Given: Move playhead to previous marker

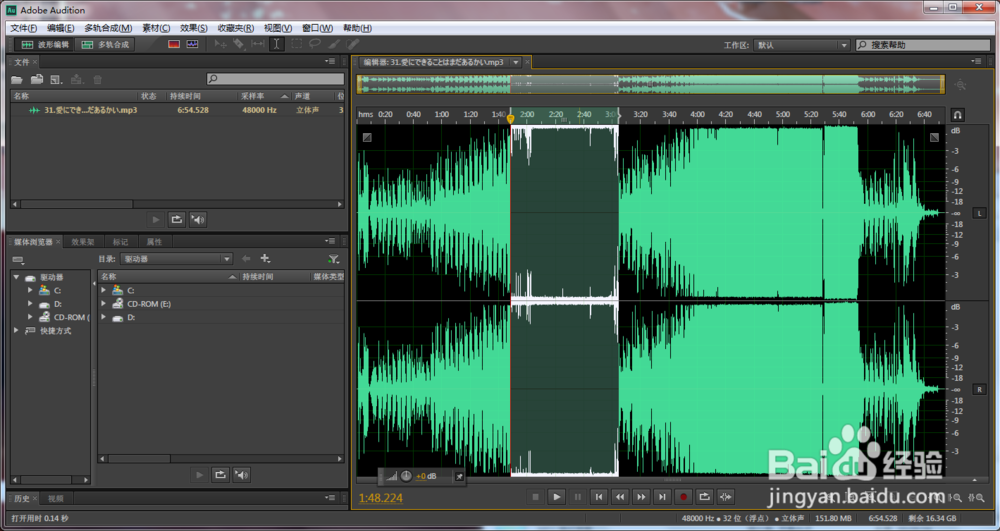Looking at the screenshot, I should pyautogui.click(x=599, y=497).
